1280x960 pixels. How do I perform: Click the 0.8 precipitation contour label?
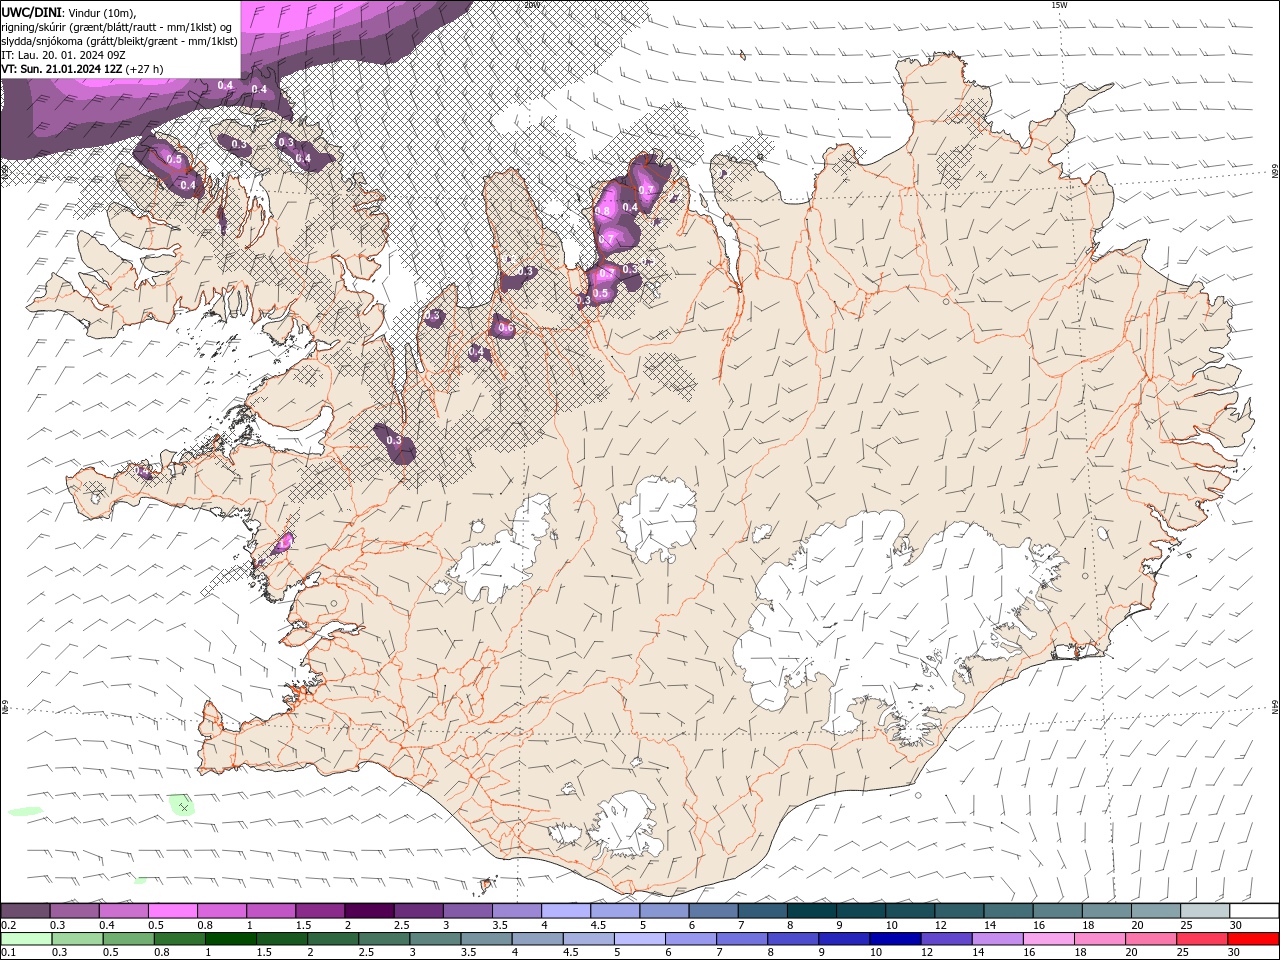pos(602,211)
